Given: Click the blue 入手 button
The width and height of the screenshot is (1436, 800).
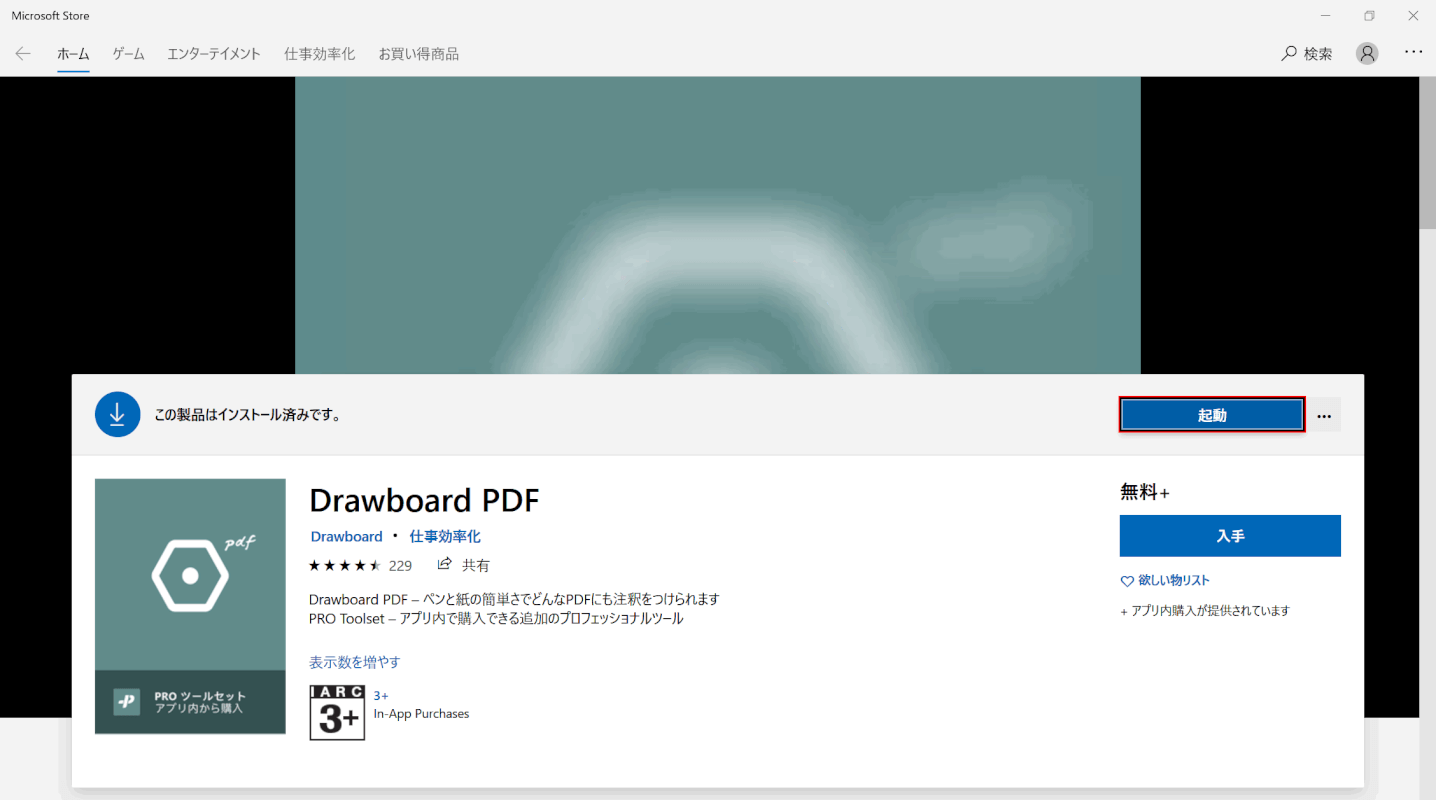Looking at the screenshot, I should click(x=1229, y=536).
